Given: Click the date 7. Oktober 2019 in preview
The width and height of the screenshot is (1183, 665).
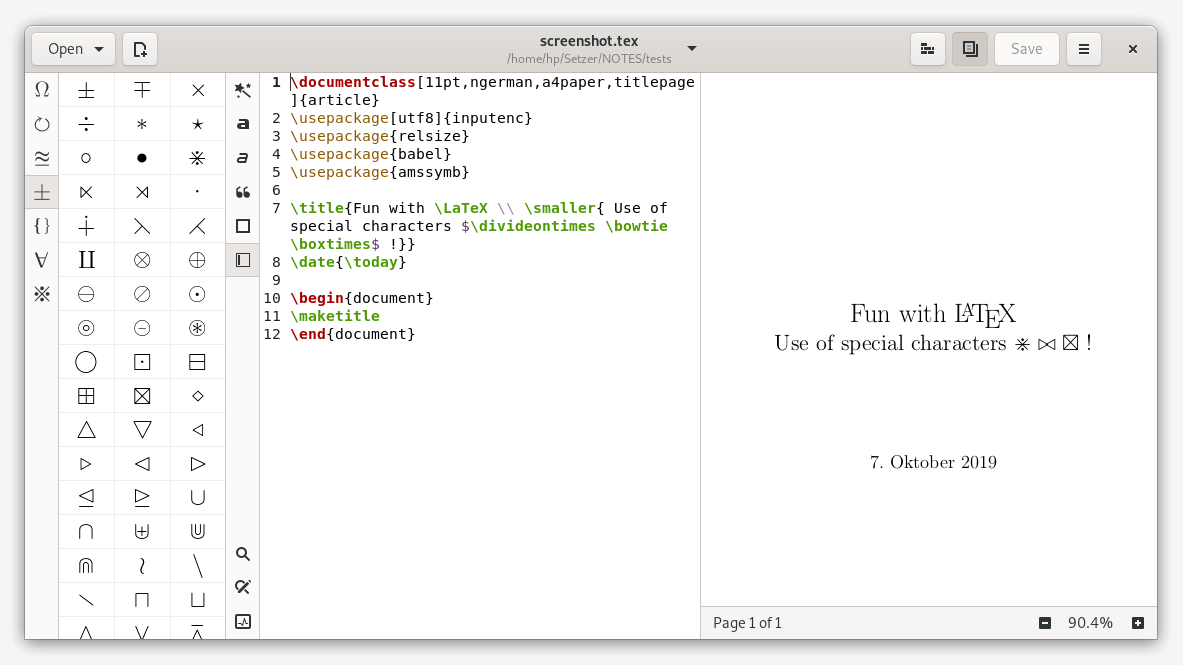Looking at the screenshot, I should 933,462.
